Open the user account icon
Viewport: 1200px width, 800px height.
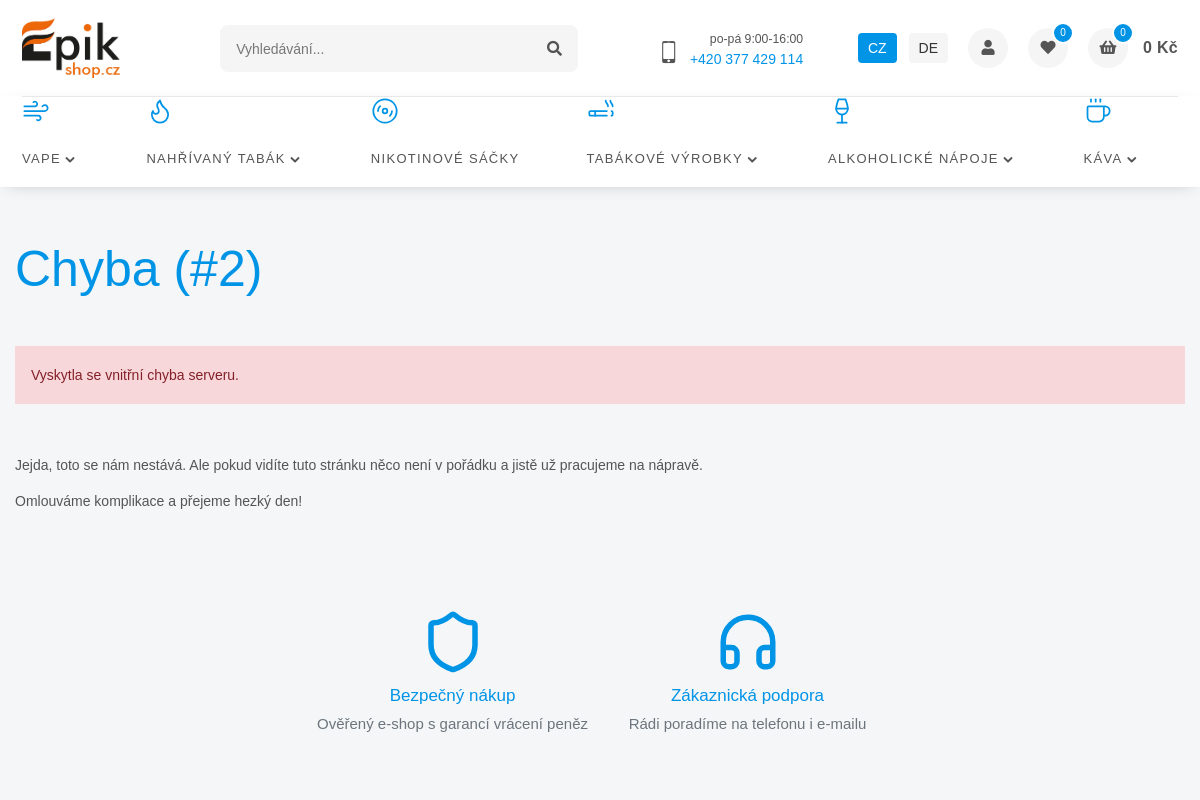coord(988,48)
